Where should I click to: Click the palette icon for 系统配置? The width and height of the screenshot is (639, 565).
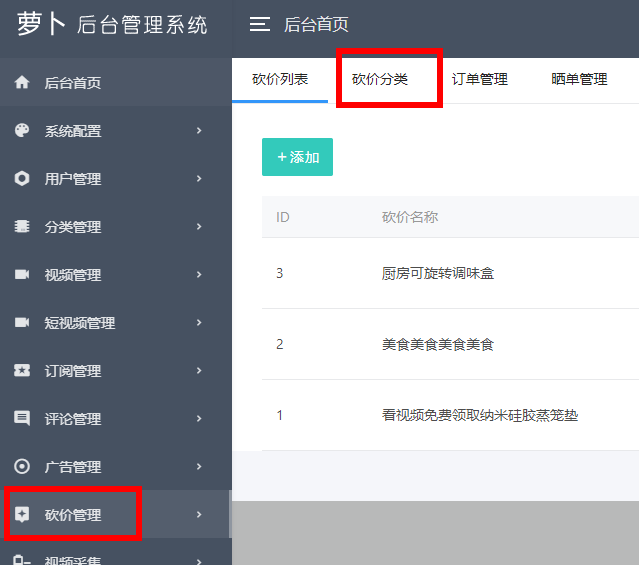click(x=22, y=130)
